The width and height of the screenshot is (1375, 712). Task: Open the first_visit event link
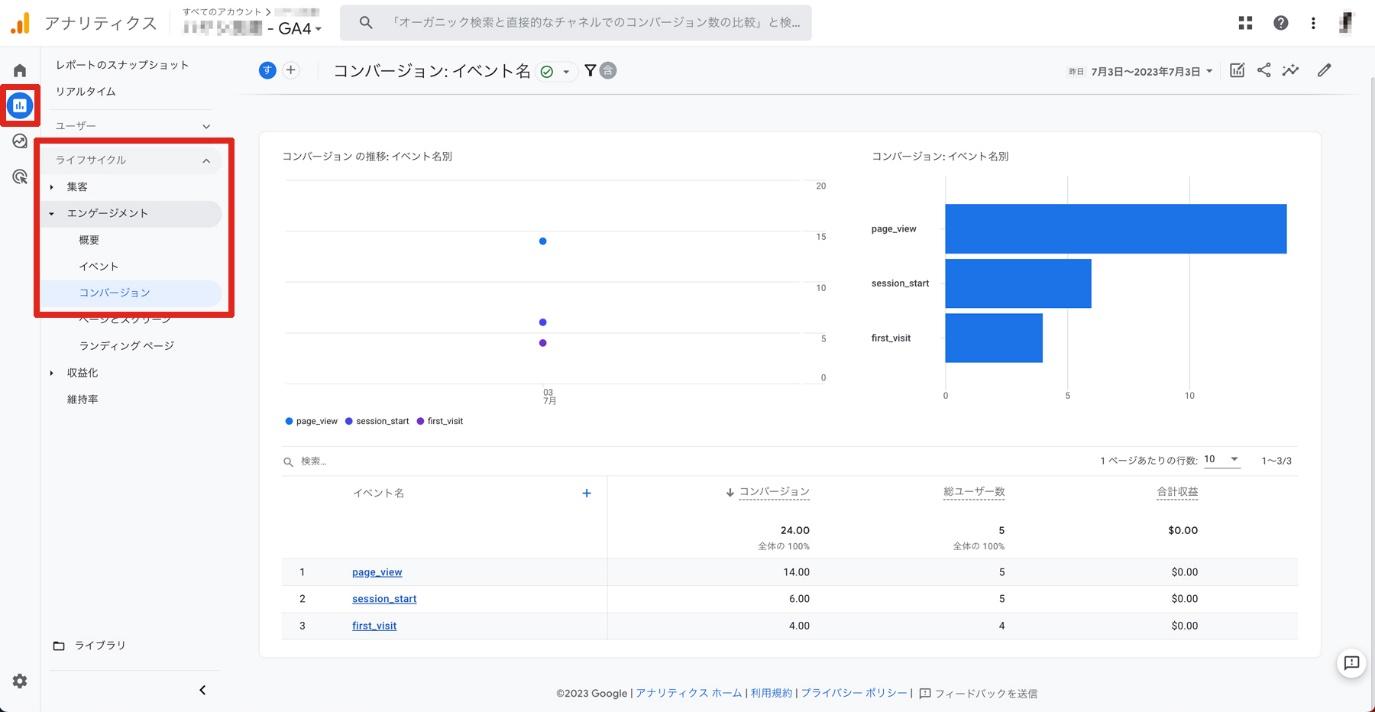374,626
